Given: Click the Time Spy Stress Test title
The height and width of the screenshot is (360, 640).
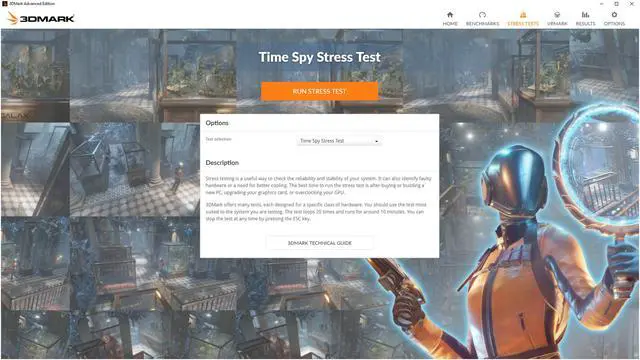Looking at the screenshot, I should [x=320, y=57].
